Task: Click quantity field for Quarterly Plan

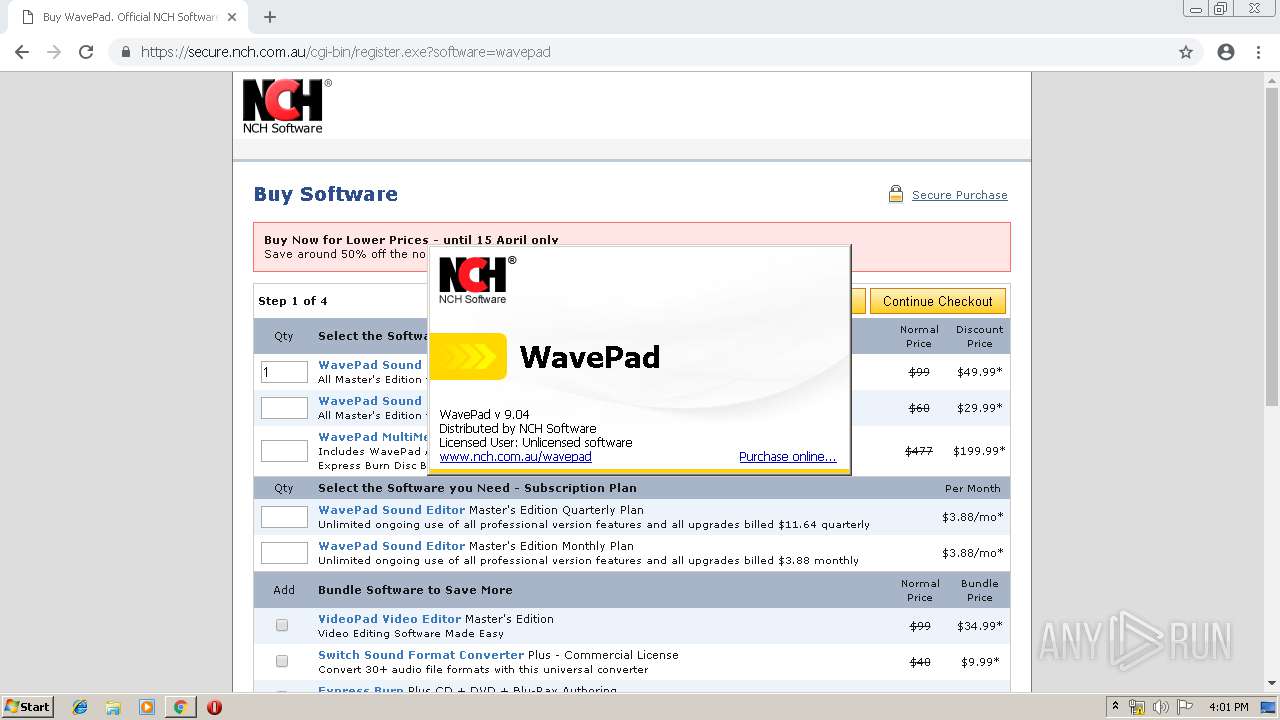Action: click(284, 517)
